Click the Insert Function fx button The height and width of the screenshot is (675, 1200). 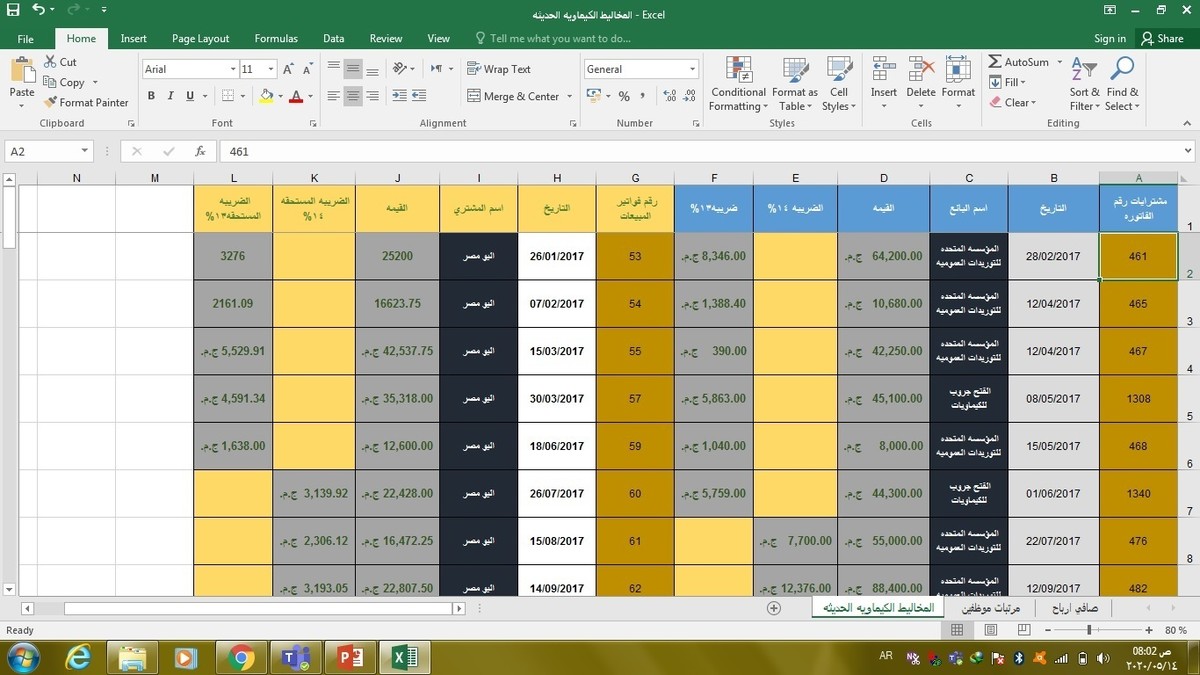200,151
